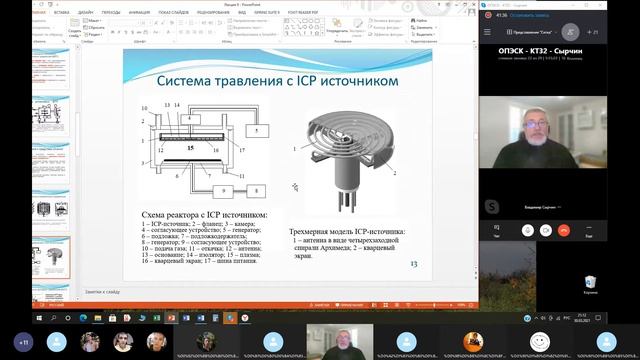Expand the Заливка фигуры fill dropdown

point(386,20)
